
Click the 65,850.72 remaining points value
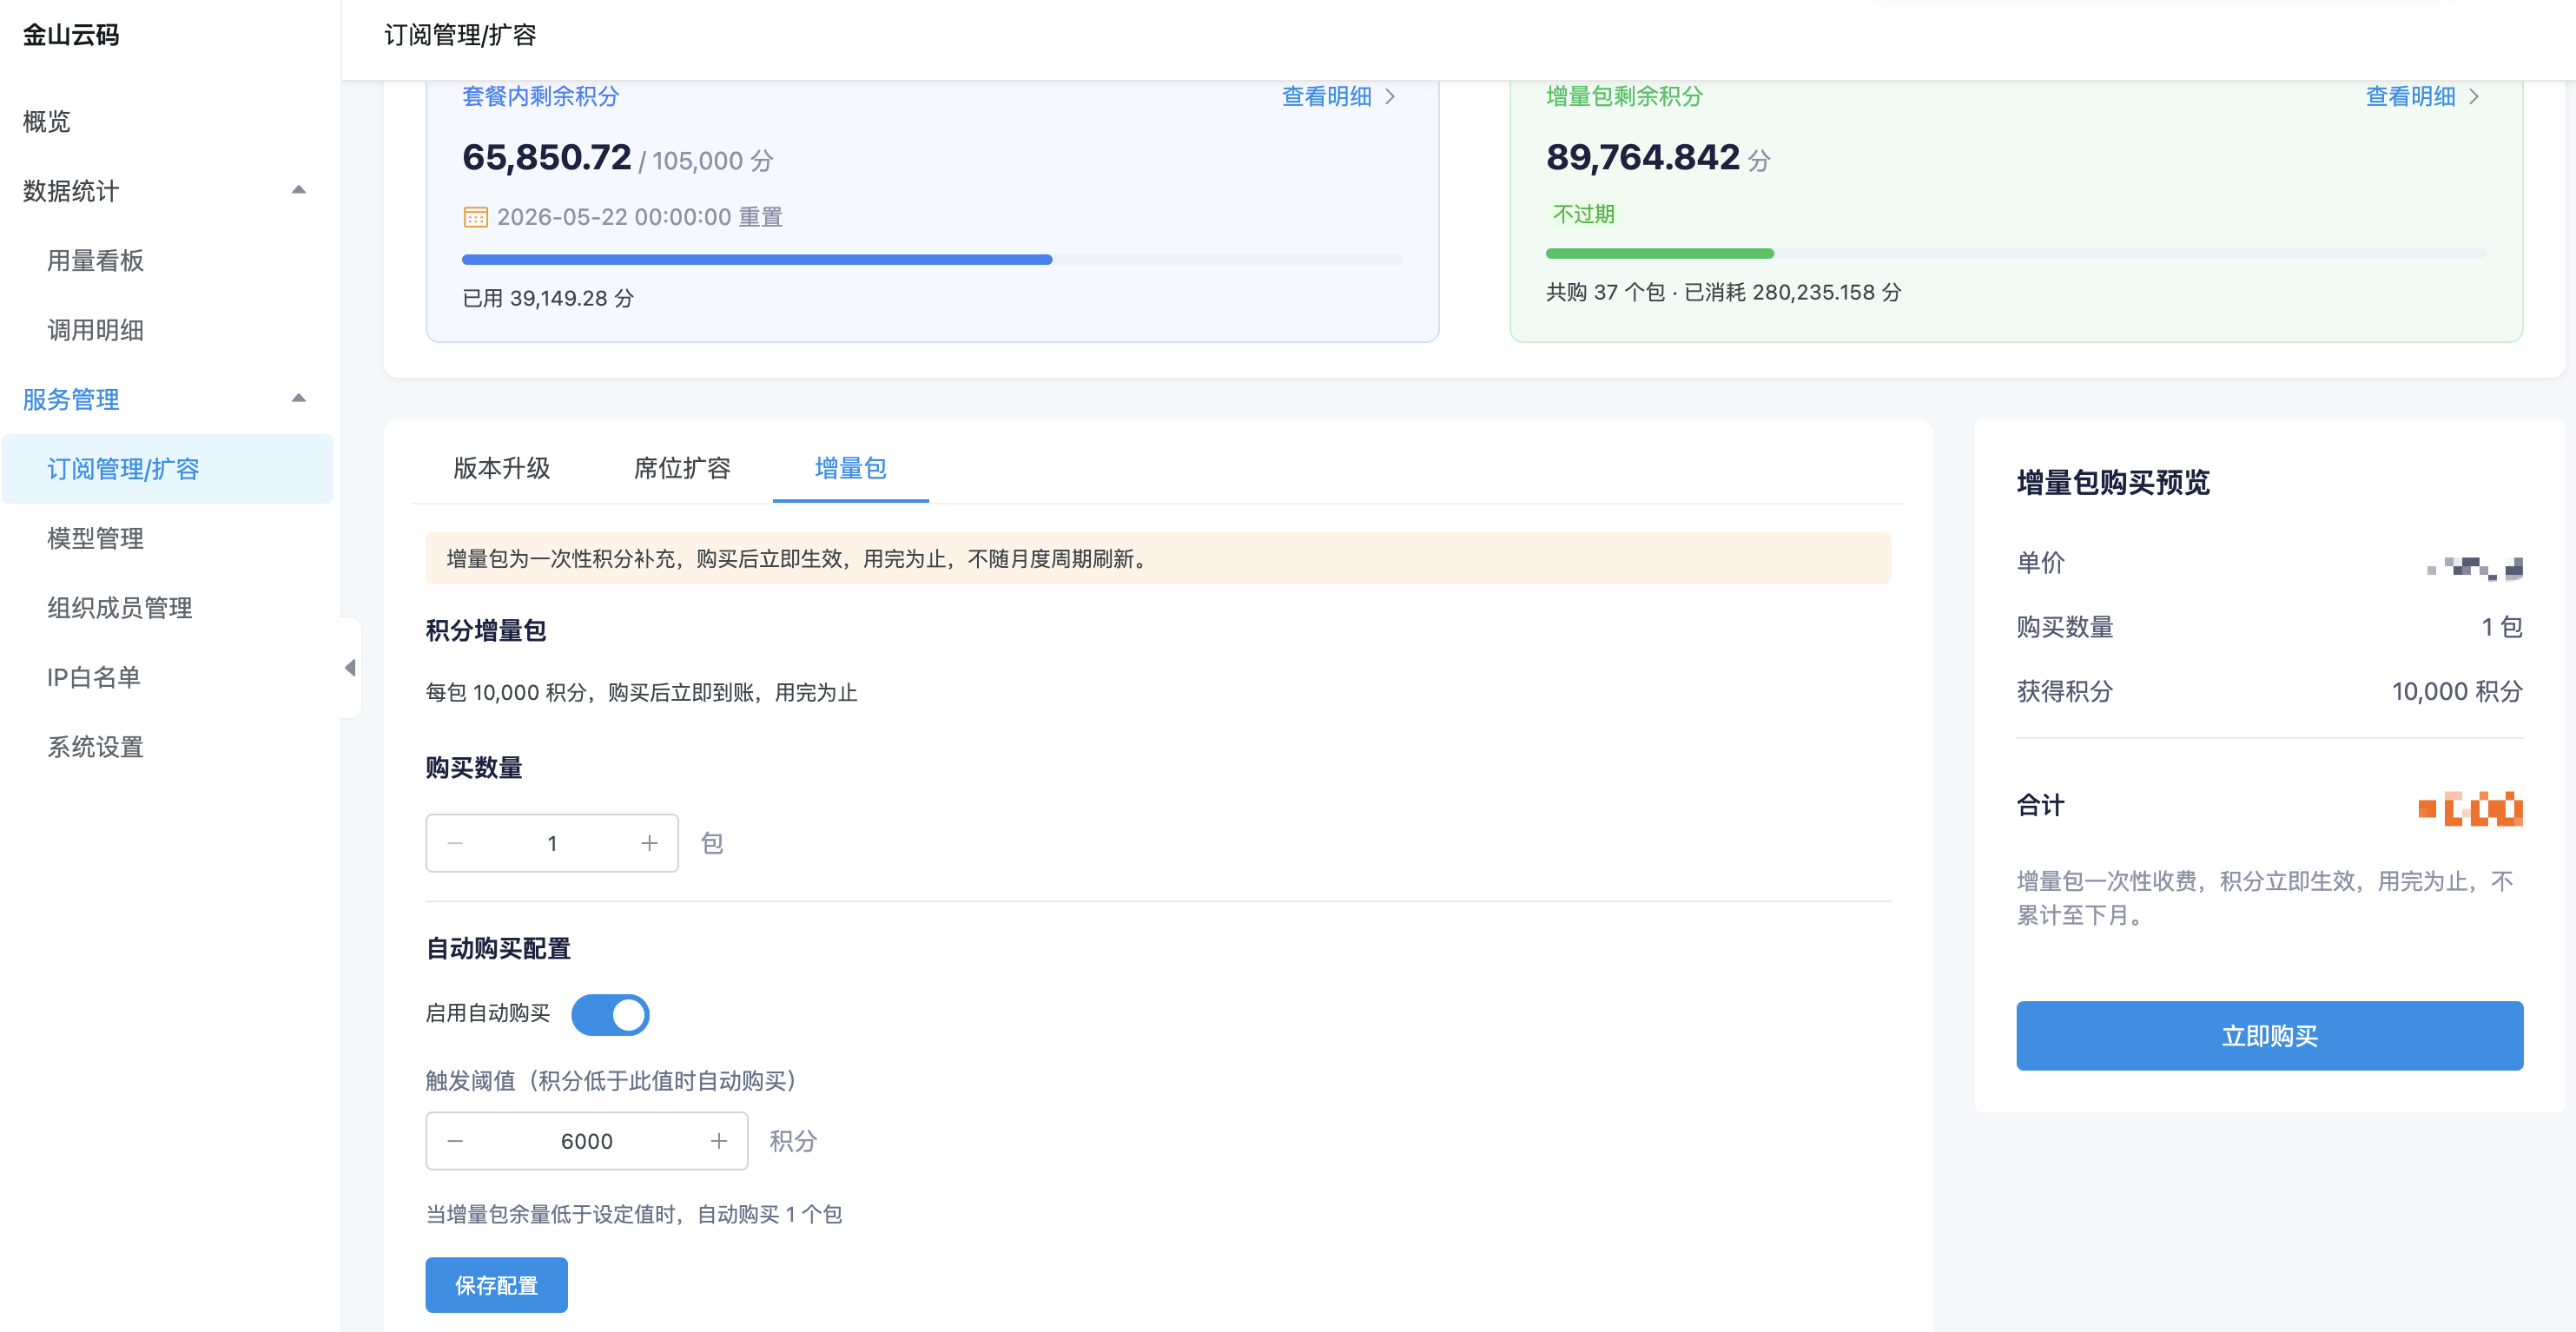546,157
